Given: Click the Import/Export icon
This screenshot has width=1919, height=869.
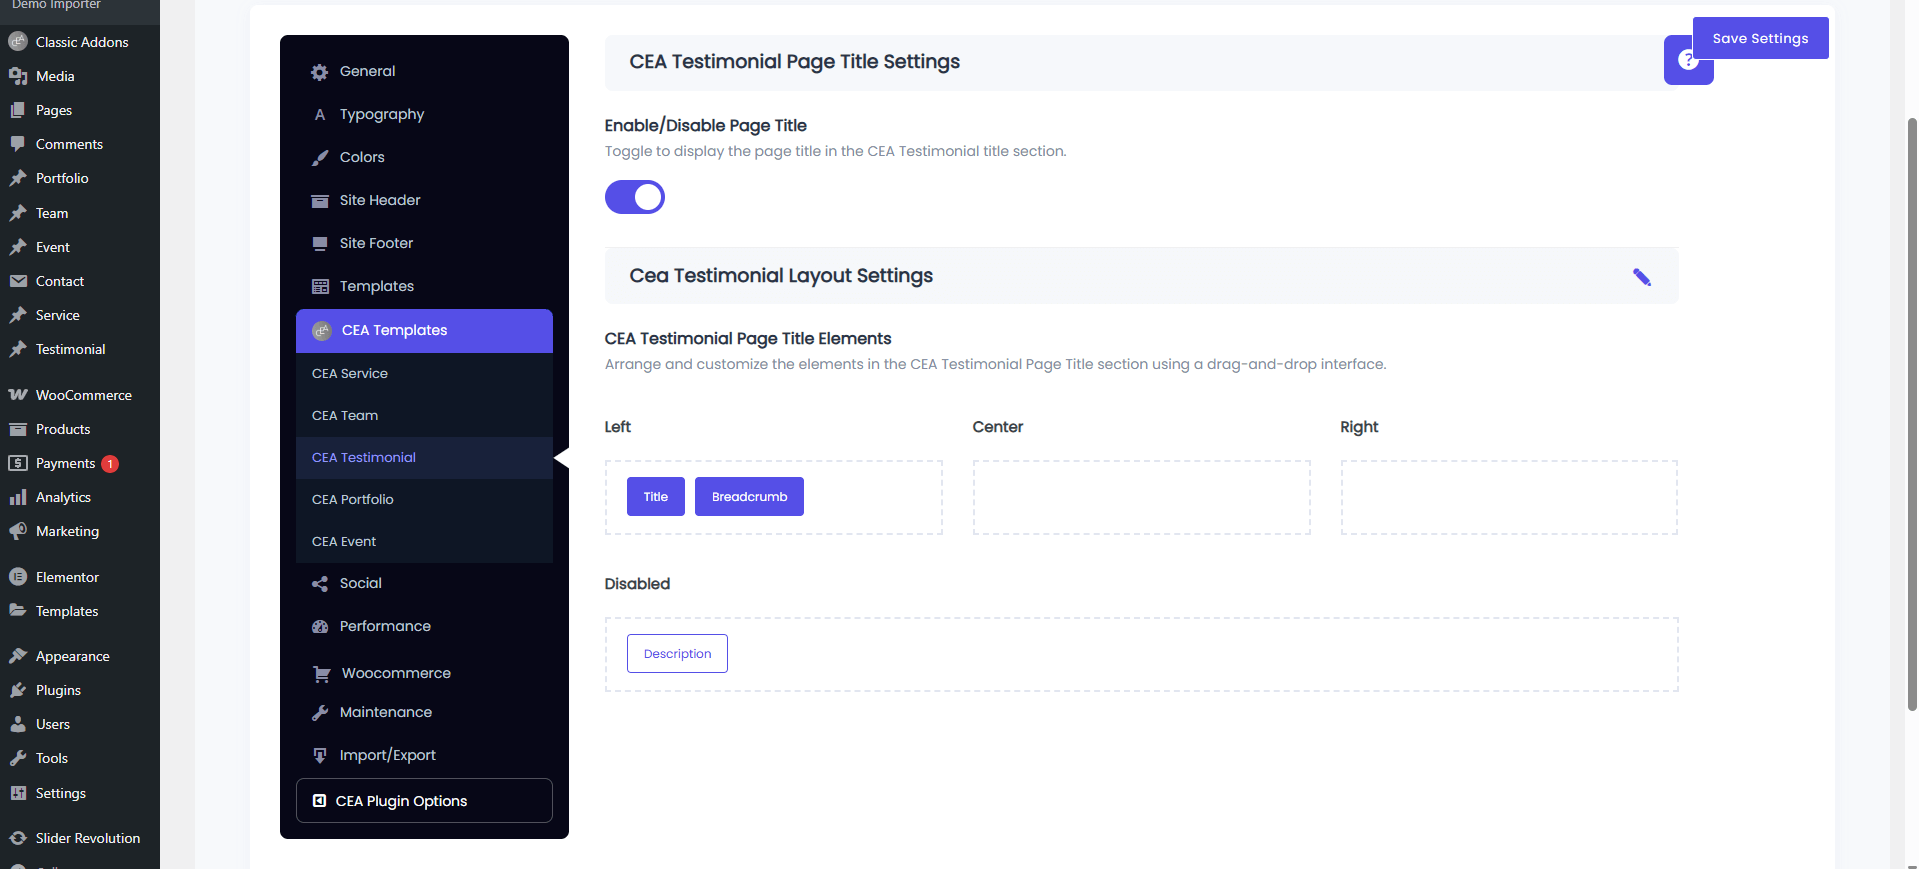Looking at the screenshot, I should [319, 756].
